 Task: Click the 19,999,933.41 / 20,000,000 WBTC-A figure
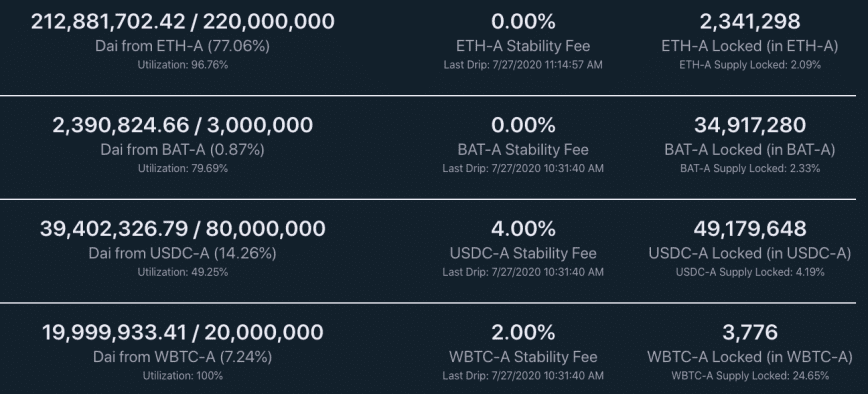(182, 332)
